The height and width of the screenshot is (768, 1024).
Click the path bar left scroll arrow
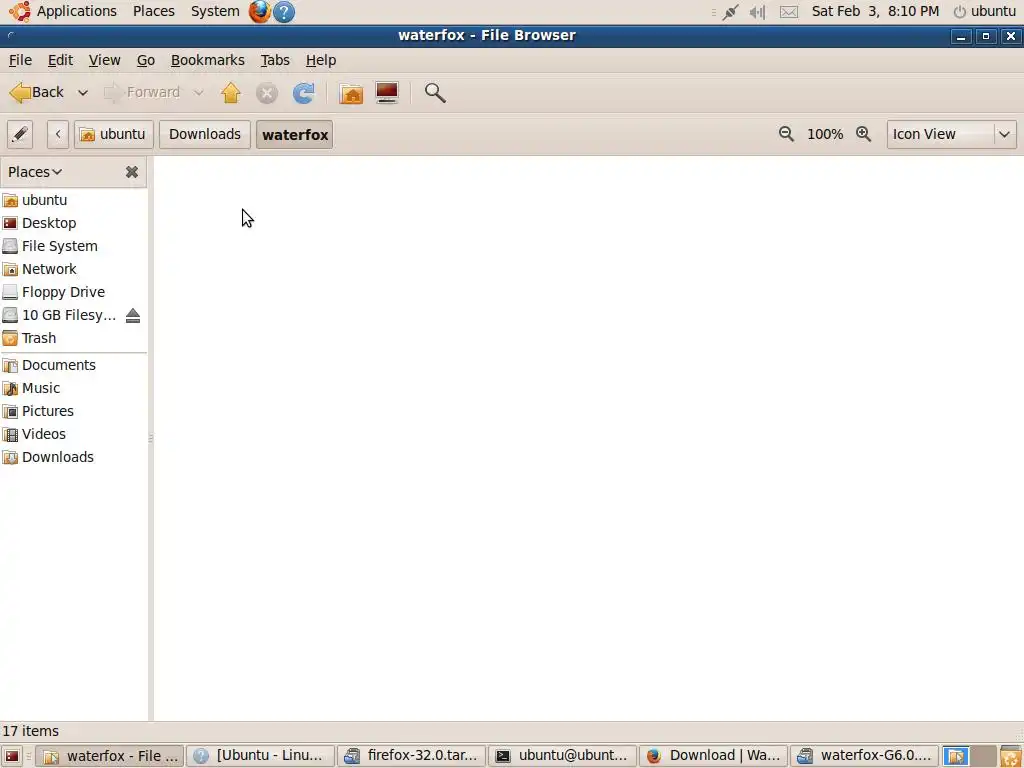(57, 135)
